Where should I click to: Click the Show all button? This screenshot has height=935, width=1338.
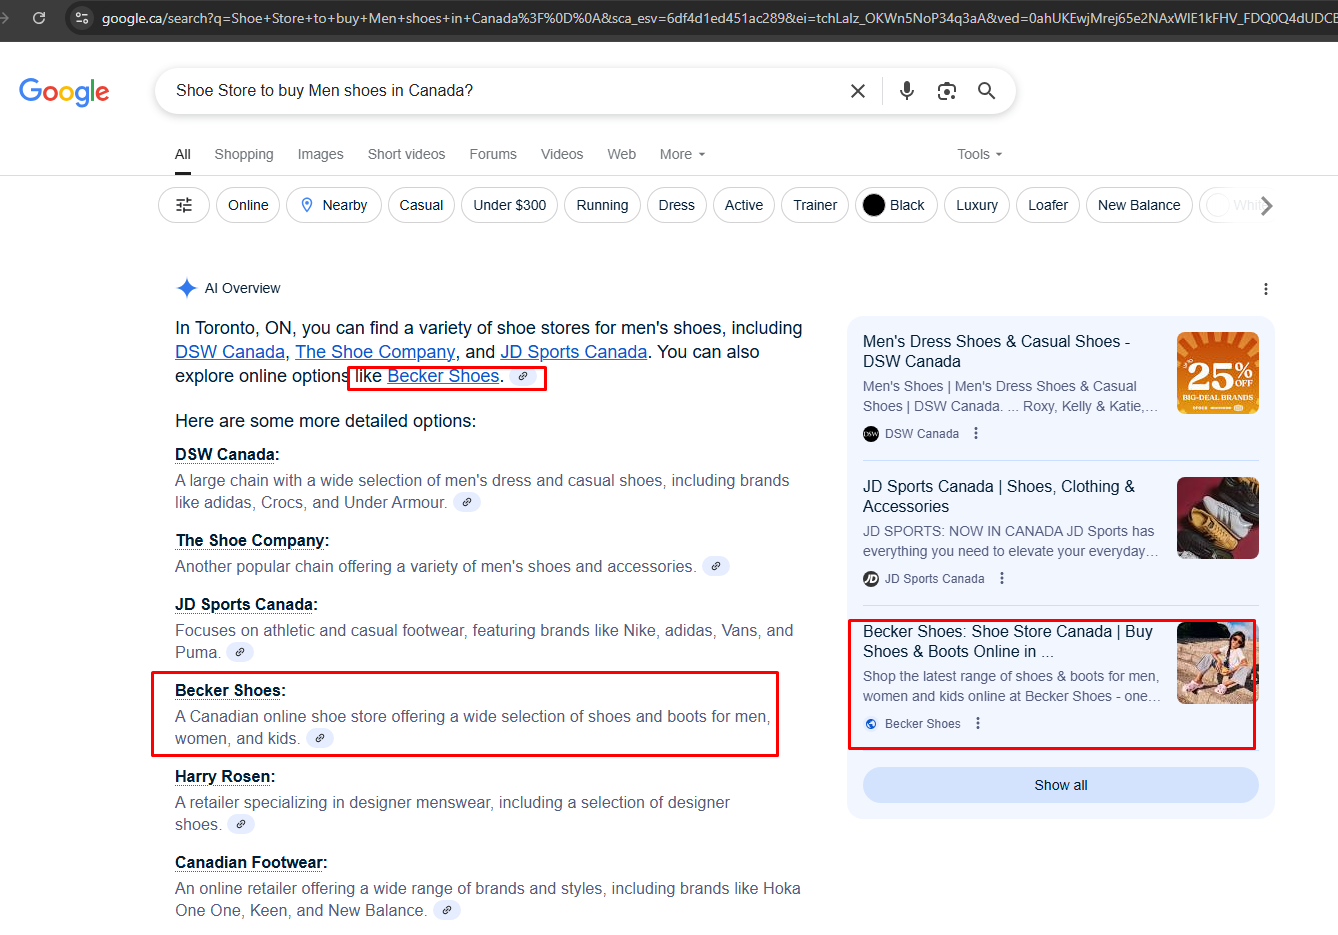tap(1060, 785)
